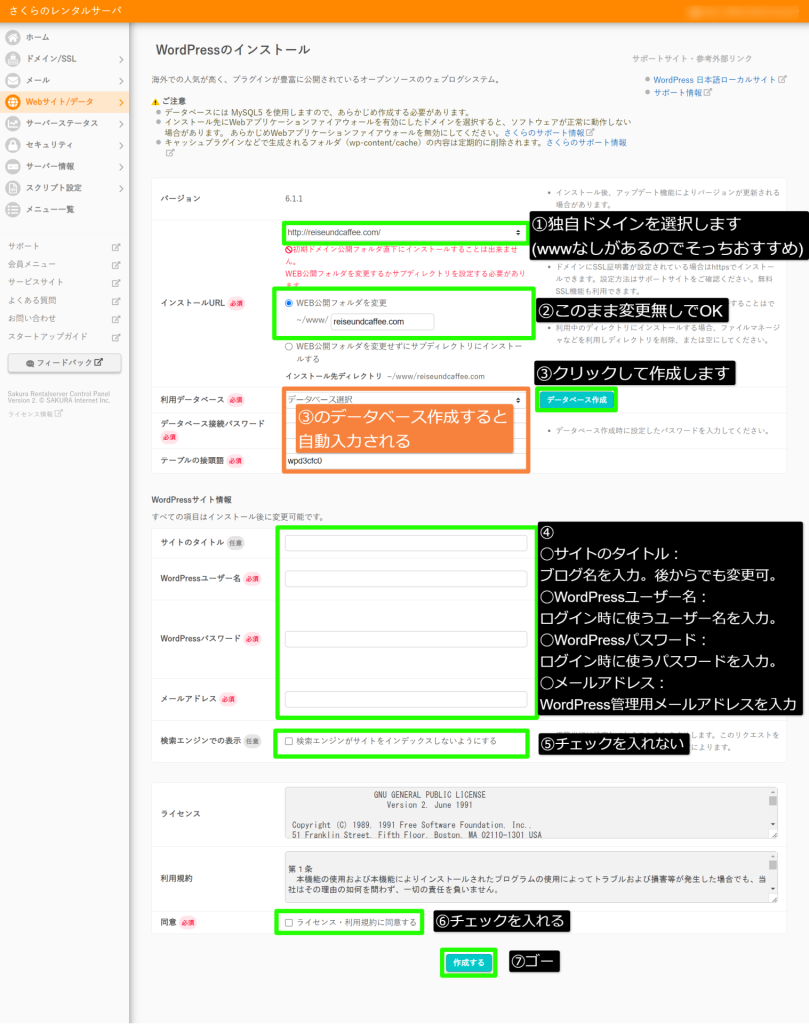Click the 作成する submit button
This screenshot has width=809, height=1024.
coord(469,963)
